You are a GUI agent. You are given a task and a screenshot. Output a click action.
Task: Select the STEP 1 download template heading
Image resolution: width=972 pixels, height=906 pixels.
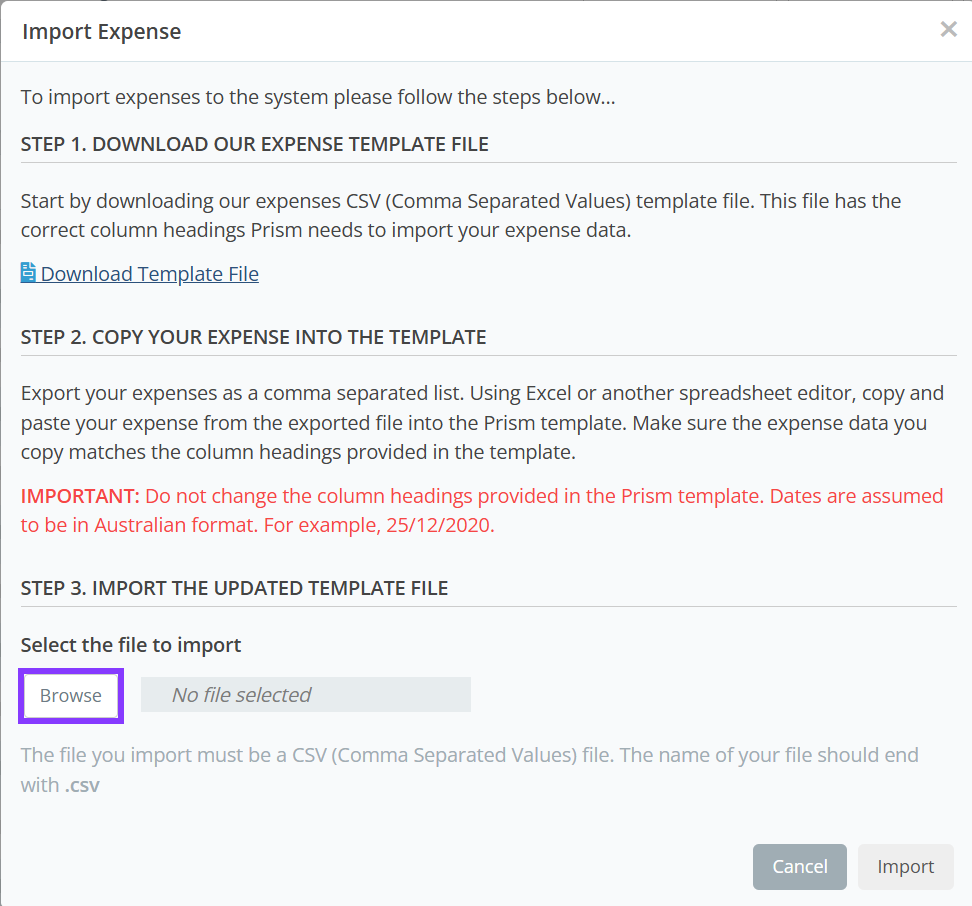[x=254, y=144]
